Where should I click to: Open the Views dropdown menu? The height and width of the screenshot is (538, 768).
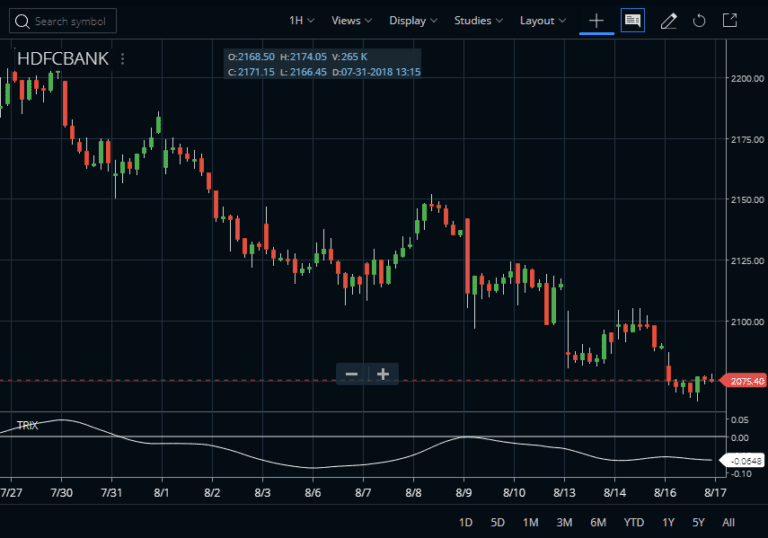coord(351,21)
